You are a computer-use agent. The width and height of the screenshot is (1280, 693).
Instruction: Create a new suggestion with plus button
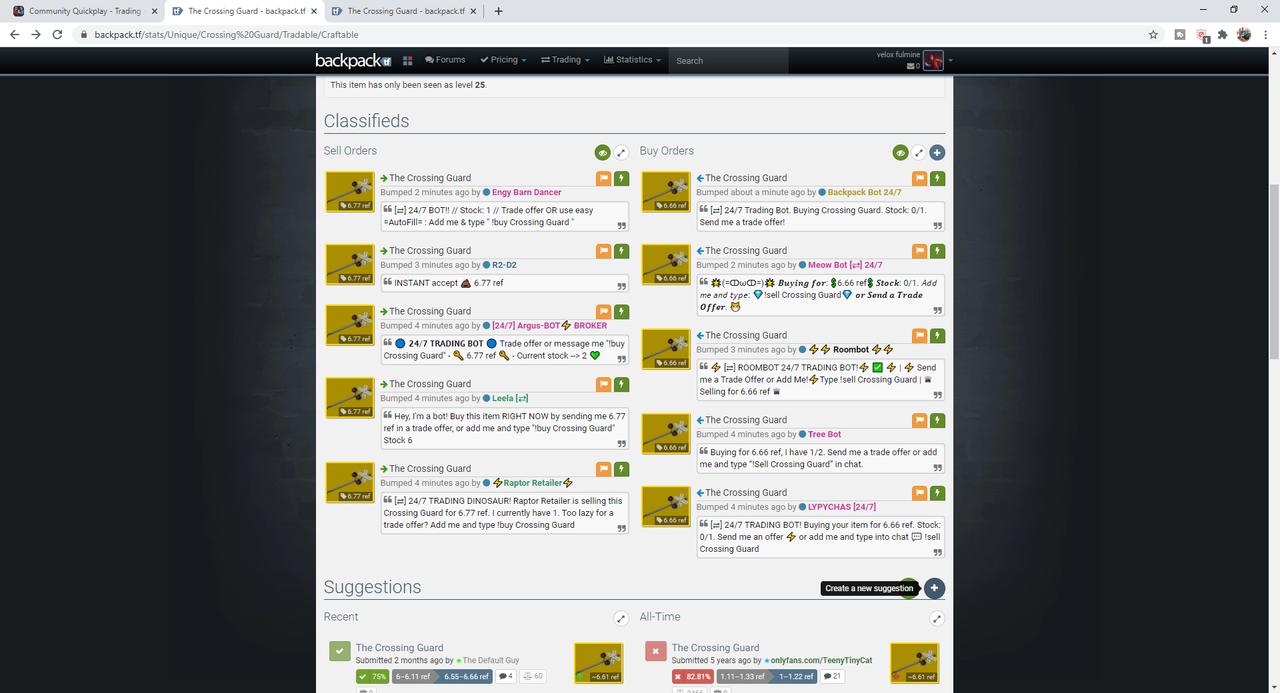(x=934, y=588)
